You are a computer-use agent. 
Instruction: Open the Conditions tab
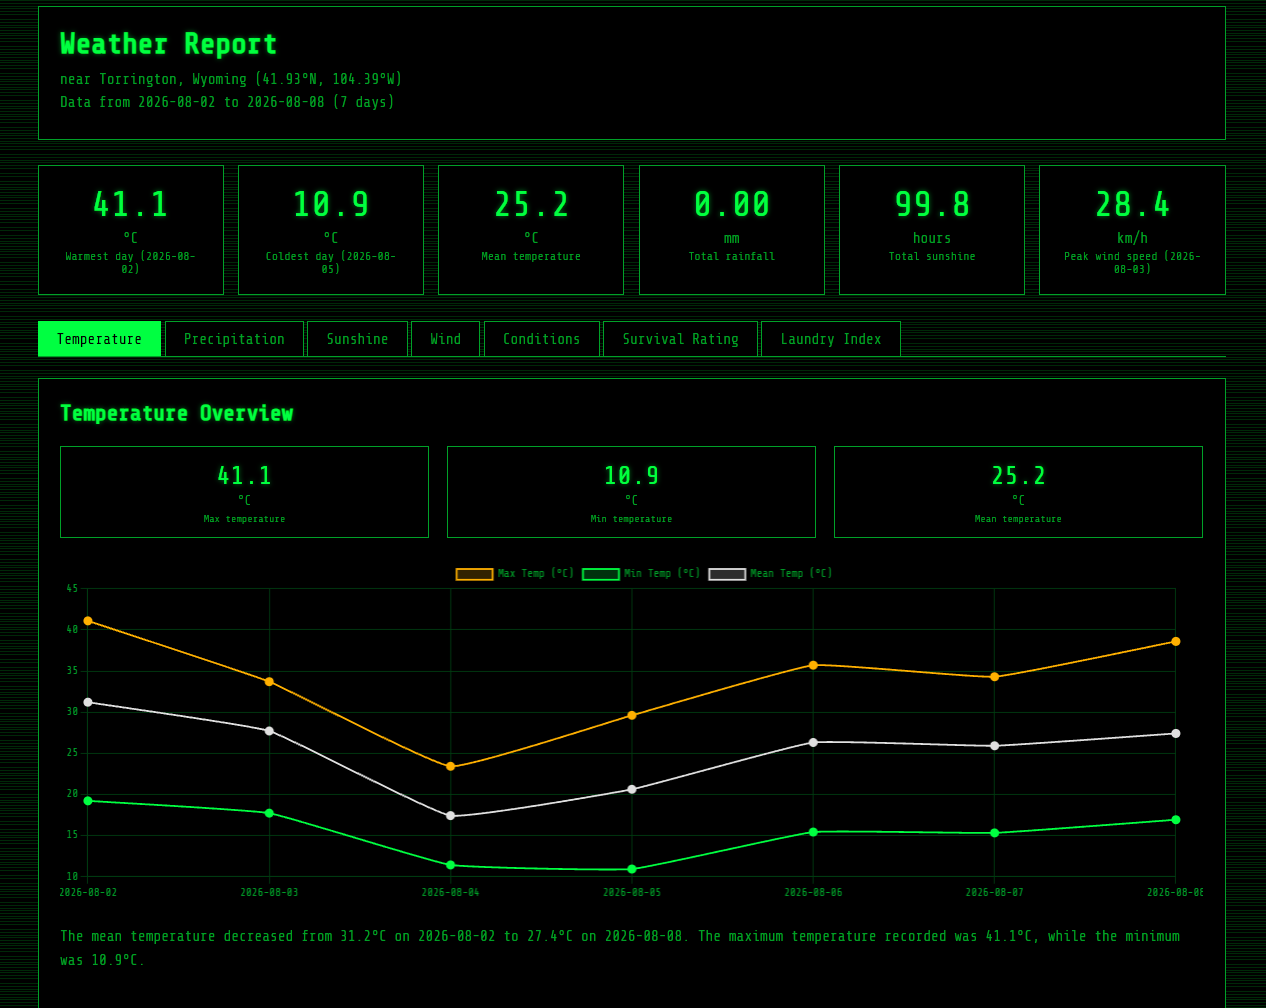click(541, 339)
